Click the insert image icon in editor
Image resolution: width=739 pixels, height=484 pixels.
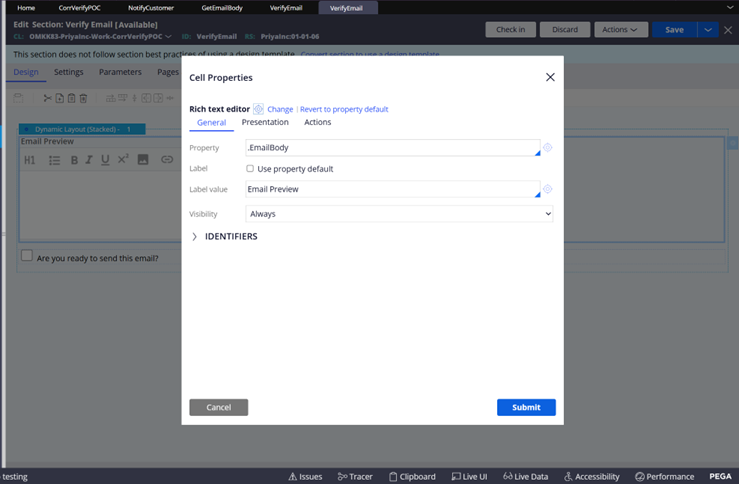(143, 160)
